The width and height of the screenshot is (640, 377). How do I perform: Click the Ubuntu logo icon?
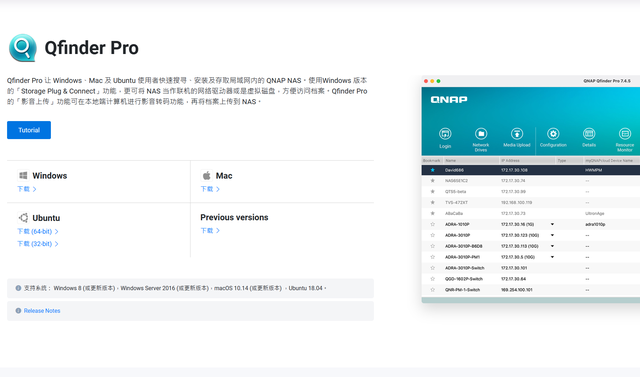click(x=23, y=217)
